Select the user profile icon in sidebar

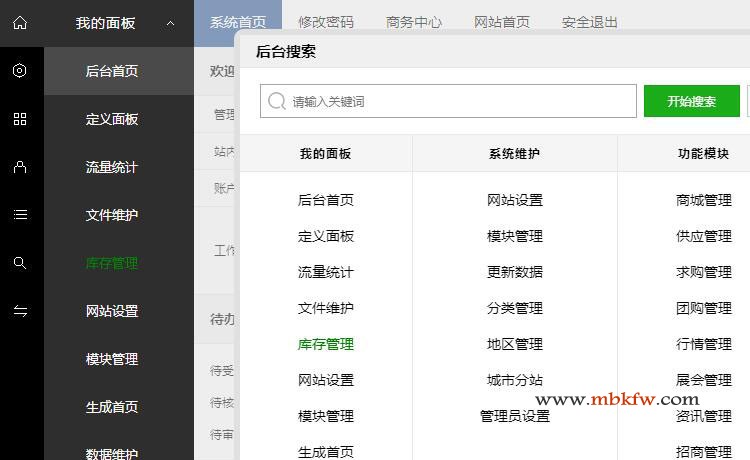pos(20,167)
